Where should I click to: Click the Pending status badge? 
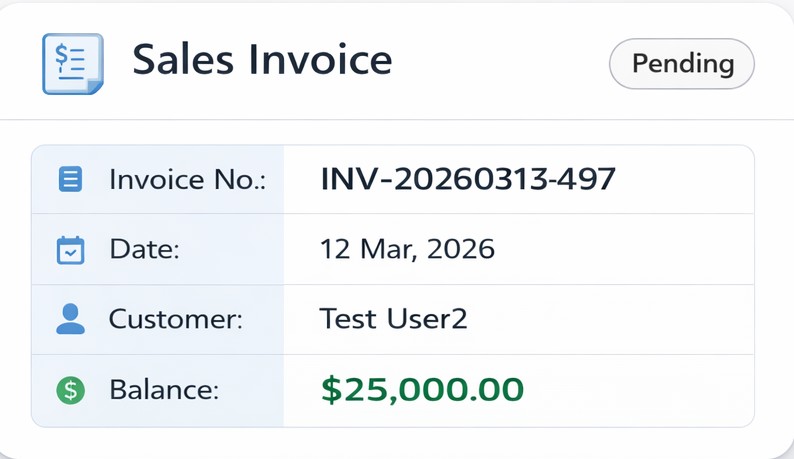click(x=682, y=64)
